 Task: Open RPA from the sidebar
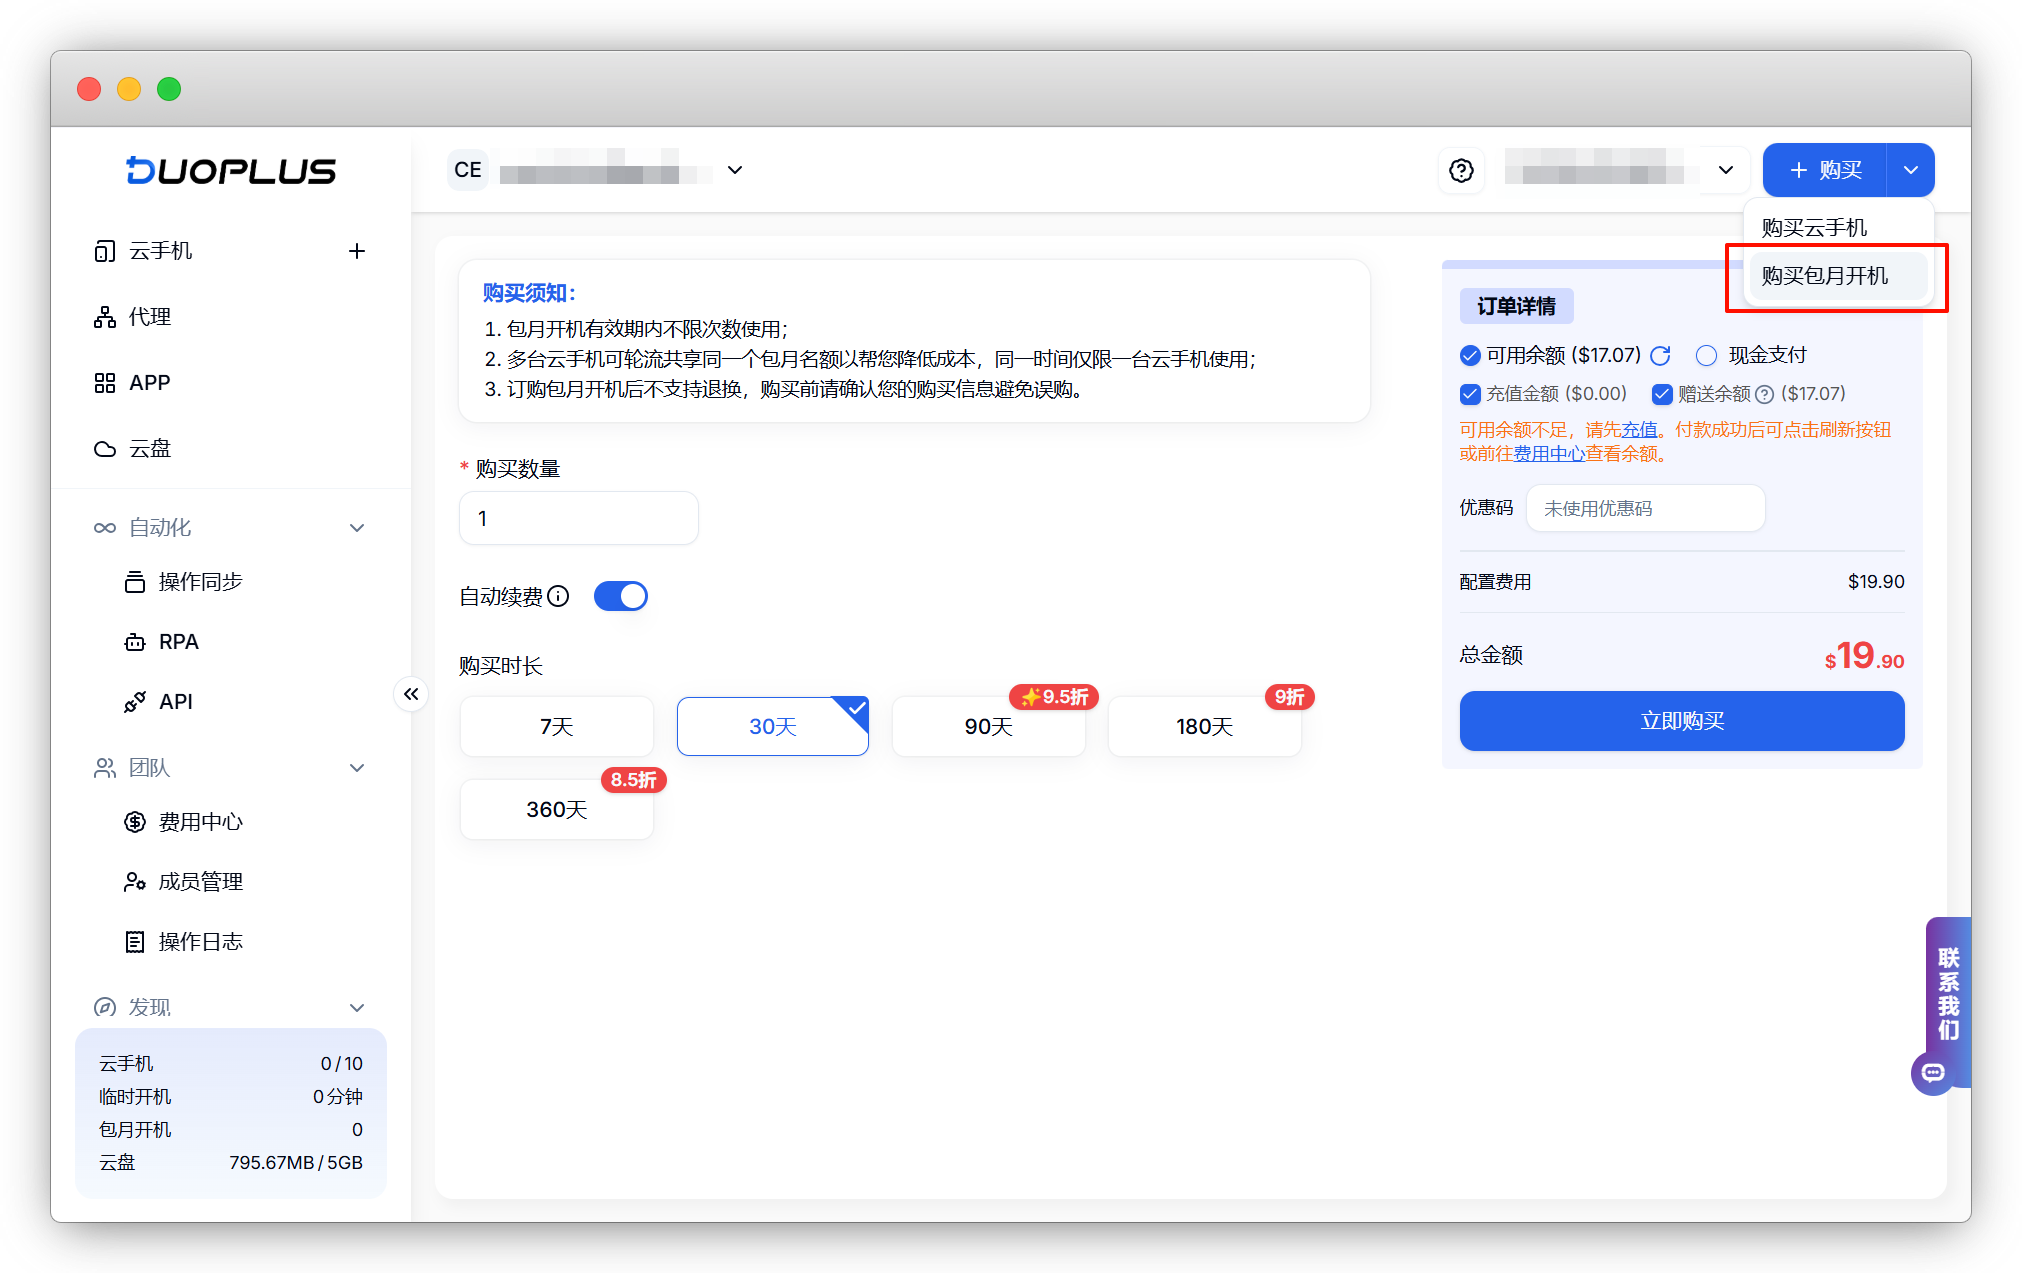[x=178, y=642]
